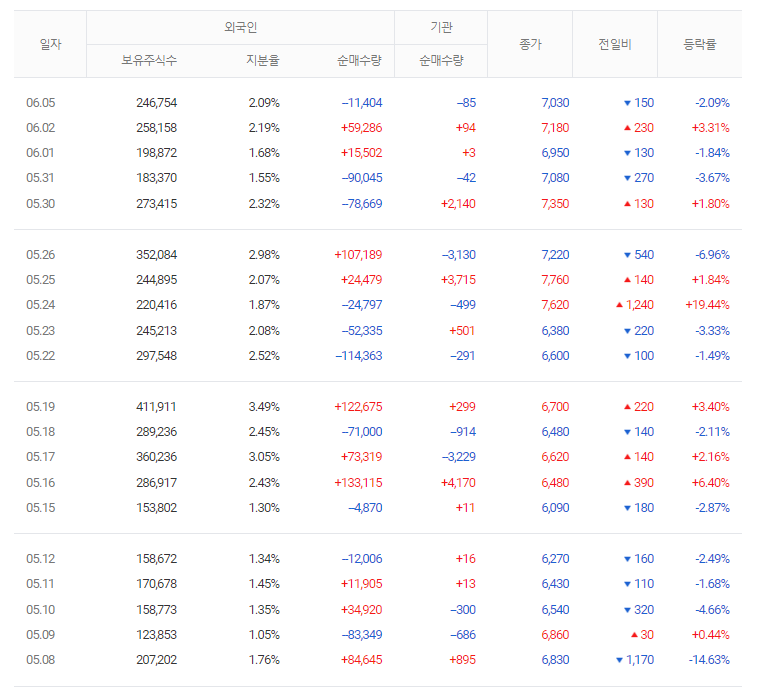The image size is (757, 691).
Task: Click the 종가 column header
Action: [530, 44]
